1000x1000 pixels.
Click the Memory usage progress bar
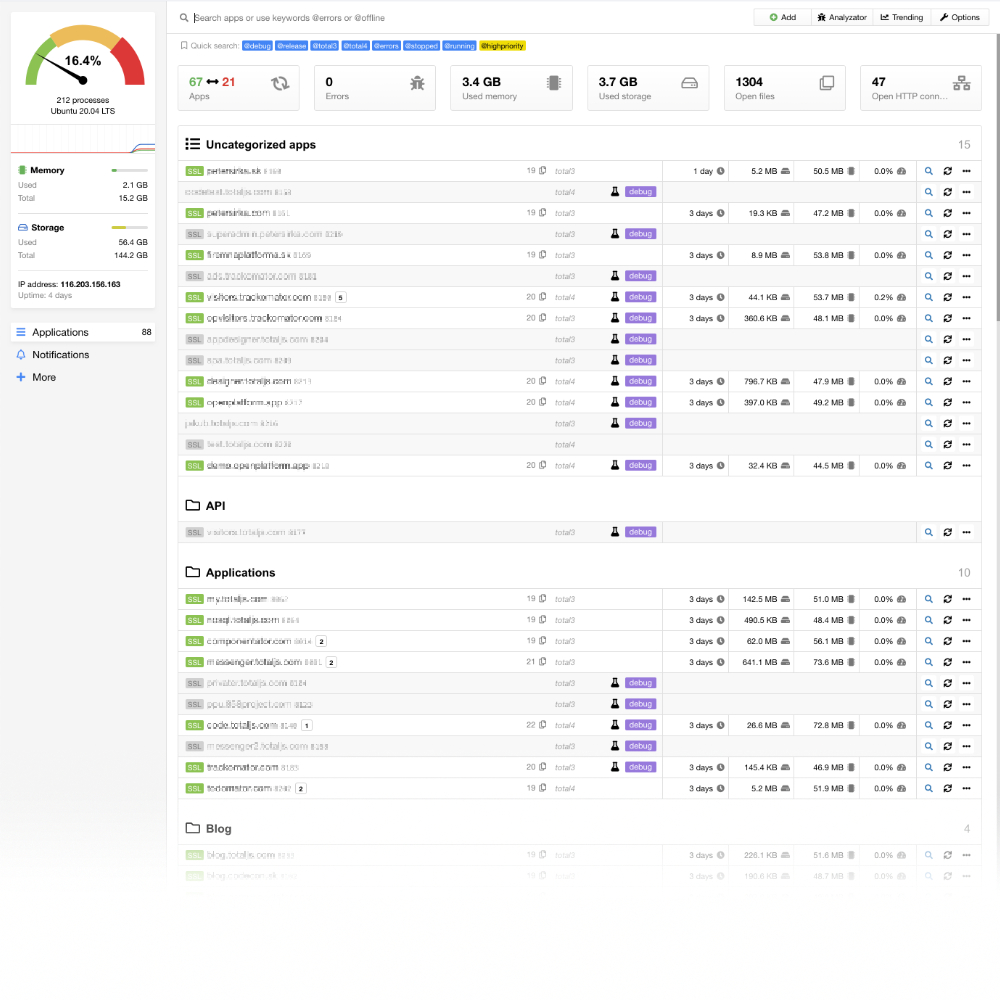point(130,170)
